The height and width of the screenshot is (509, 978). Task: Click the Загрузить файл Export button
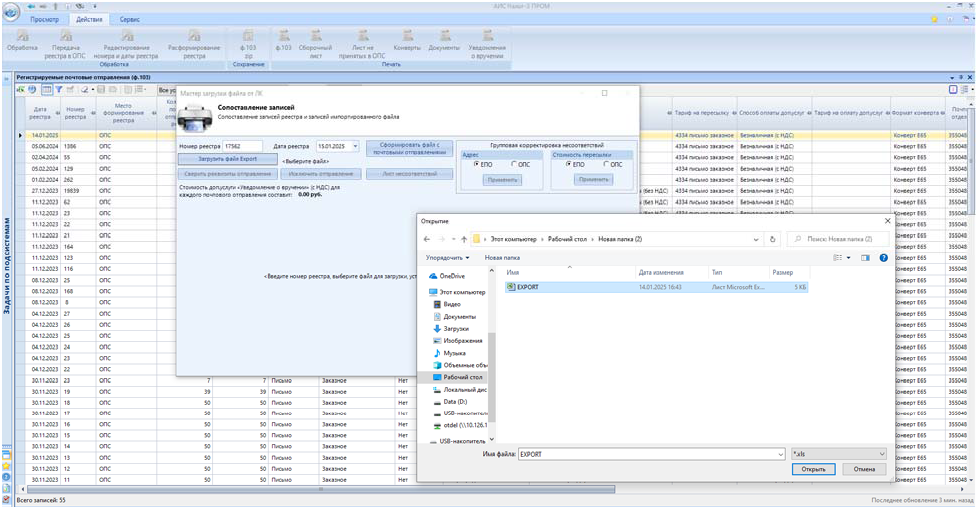(x=227, y=159)
